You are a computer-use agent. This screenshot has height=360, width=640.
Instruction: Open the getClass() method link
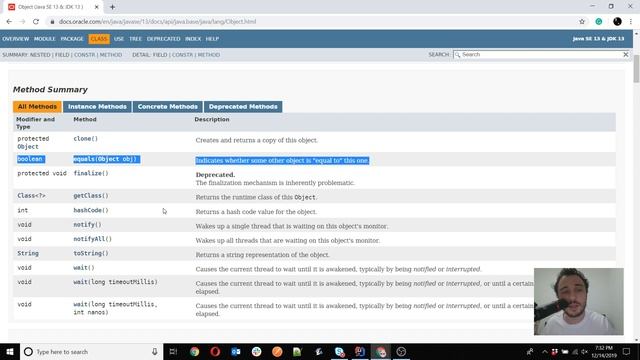[91, 196]
